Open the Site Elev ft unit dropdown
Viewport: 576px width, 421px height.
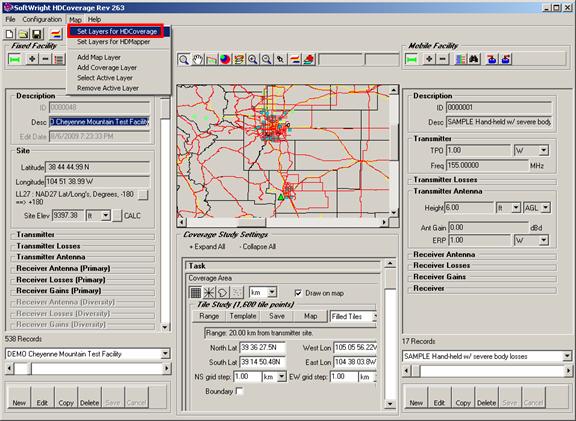(x=106, y=215)
